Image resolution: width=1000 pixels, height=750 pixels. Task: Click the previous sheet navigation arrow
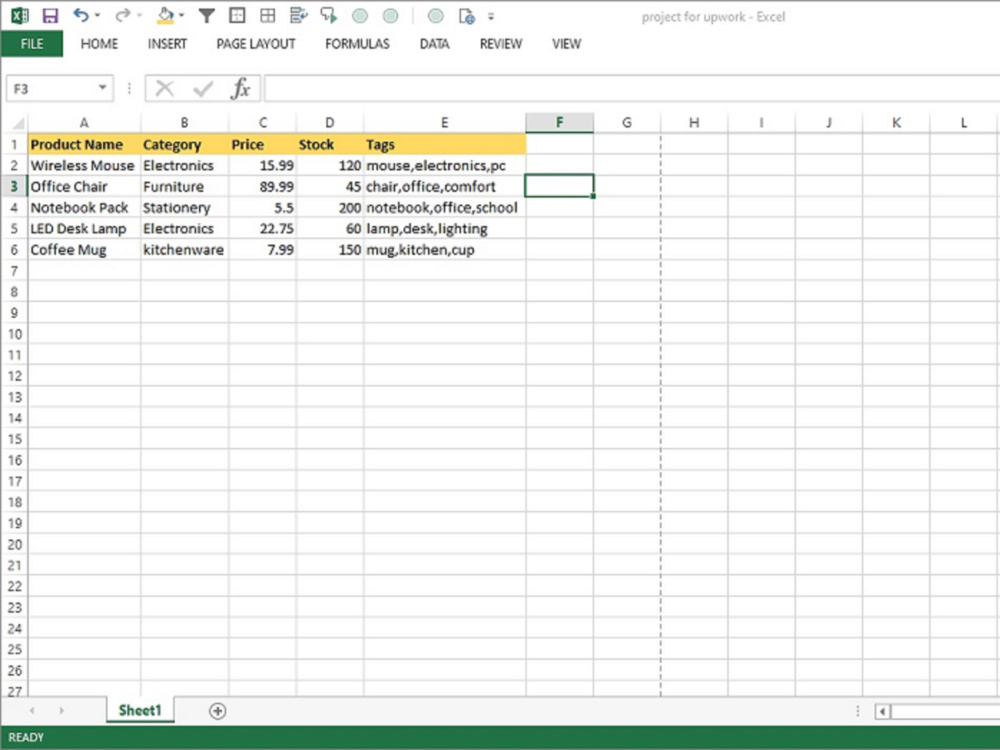(32, 710)
